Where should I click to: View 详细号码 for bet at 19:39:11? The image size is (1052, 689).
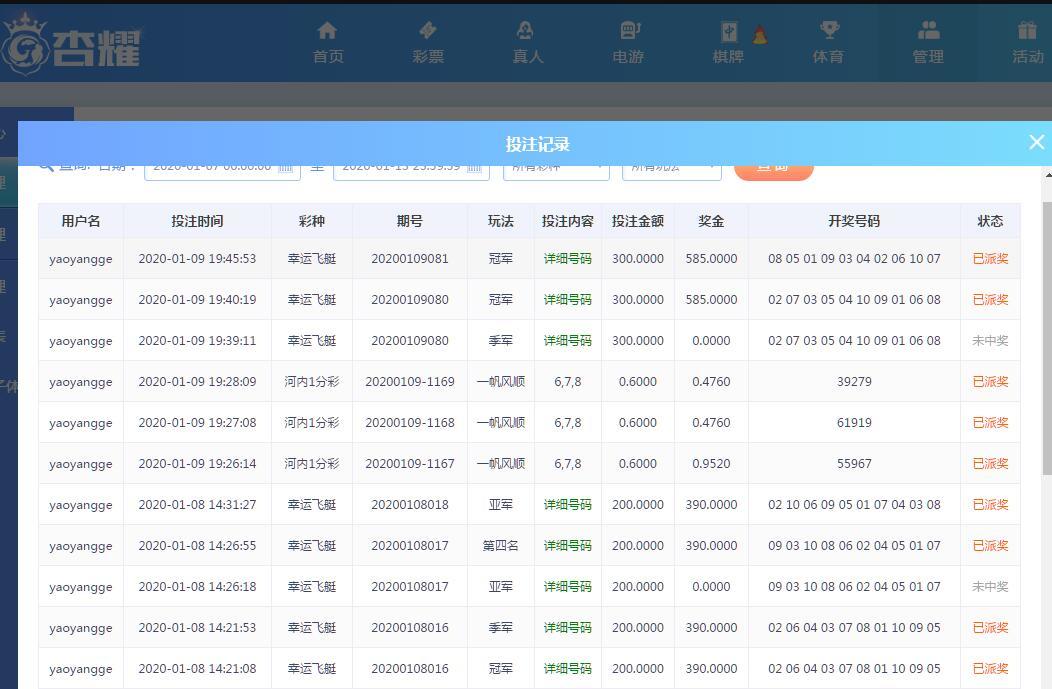pos(568,340)
